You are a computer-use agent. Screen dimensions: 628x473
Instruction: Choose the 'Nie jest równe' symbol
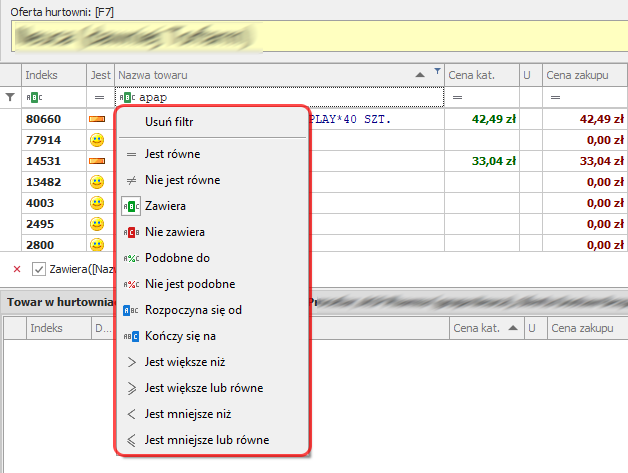coord(131,180)
